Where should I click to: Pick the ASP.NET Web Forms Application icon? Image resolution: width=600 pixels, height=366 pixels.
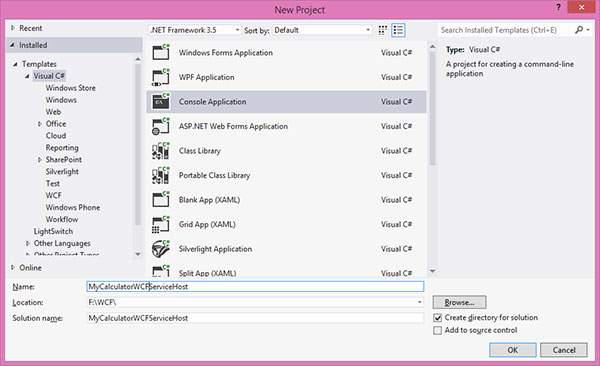click(161, 126)
